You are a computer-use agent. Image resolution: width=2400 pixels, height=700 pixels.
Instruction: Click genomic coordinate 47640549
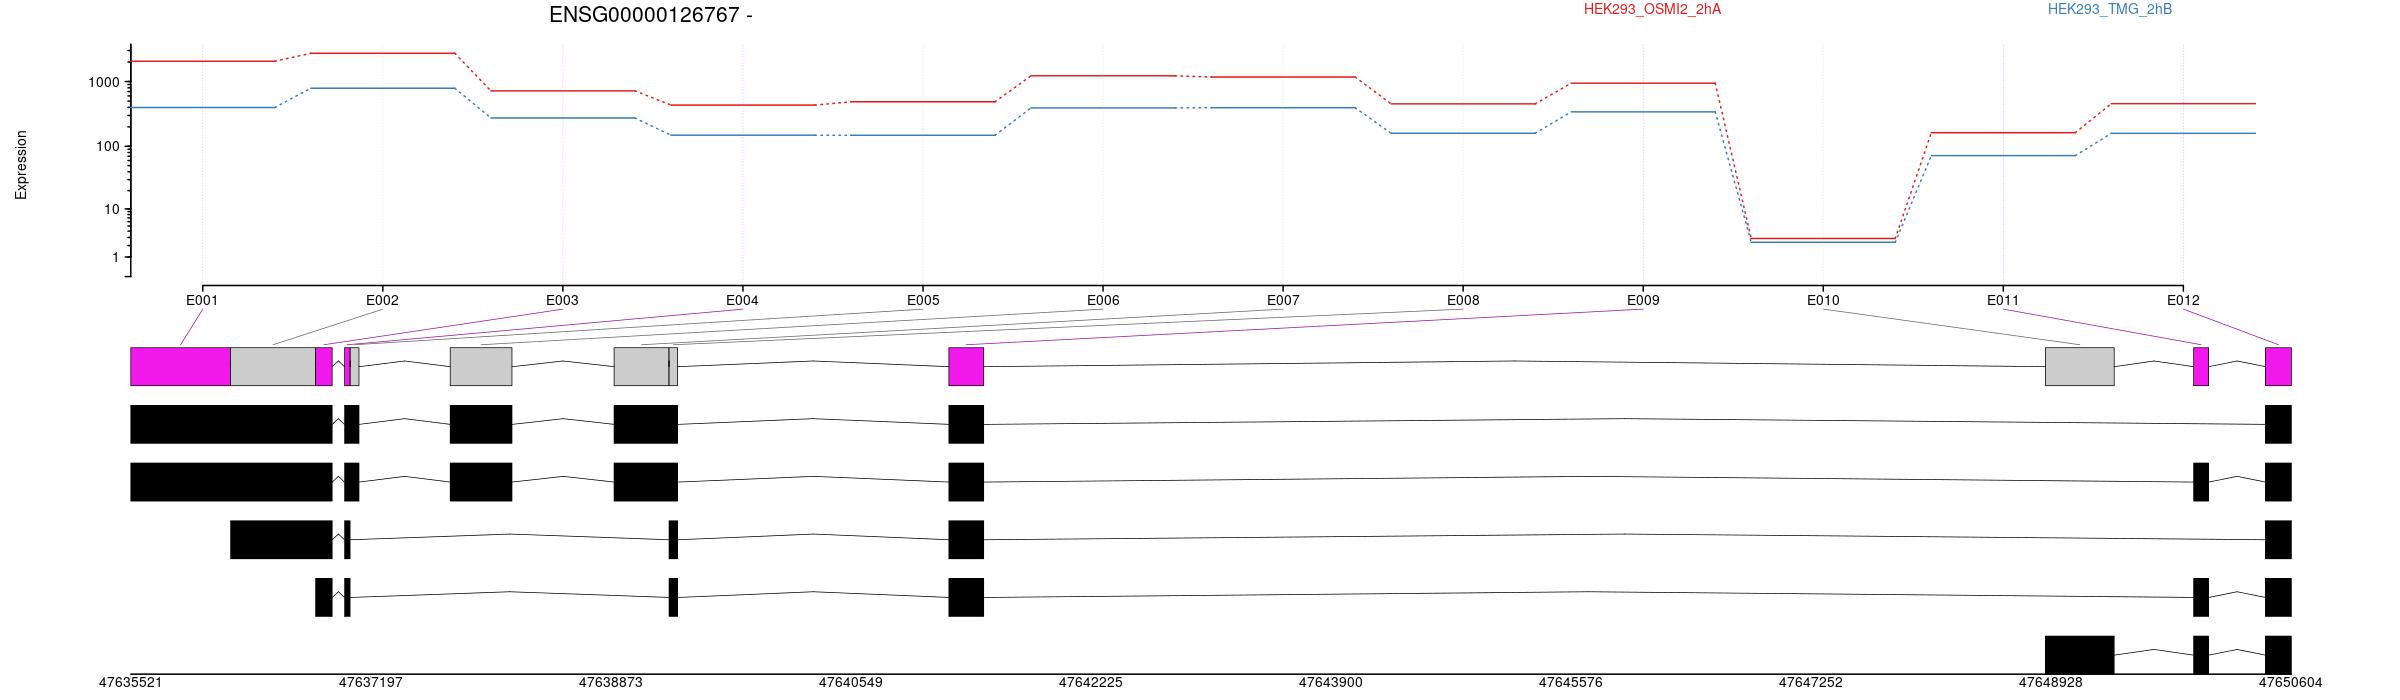pos(850,683)
